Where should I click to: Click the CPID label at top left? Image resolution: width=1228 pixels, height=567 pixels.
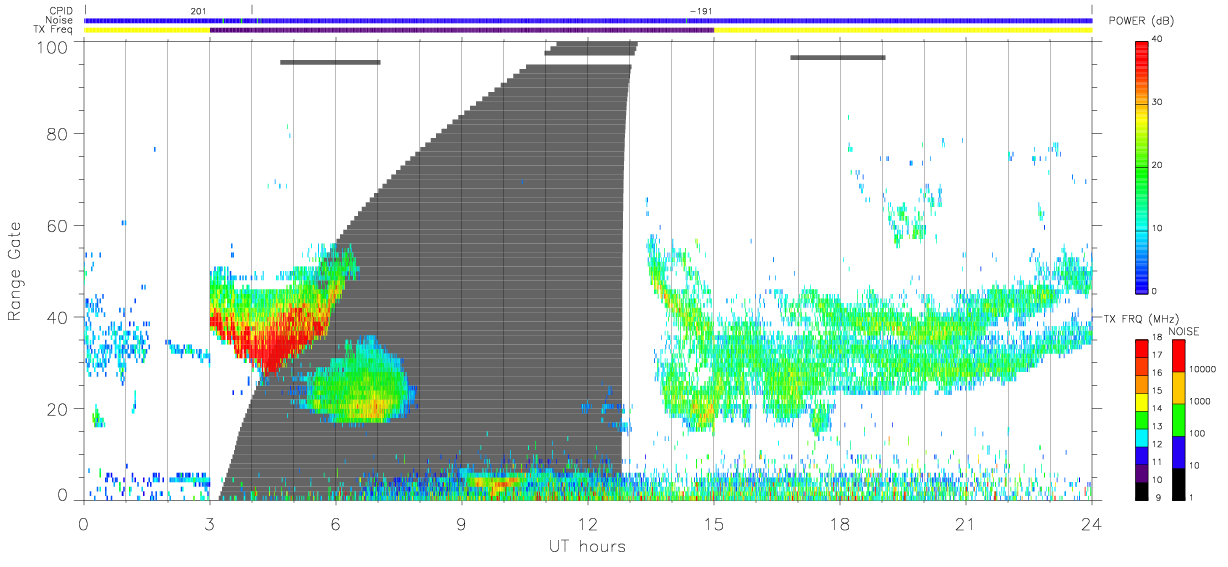click(59, 10)
